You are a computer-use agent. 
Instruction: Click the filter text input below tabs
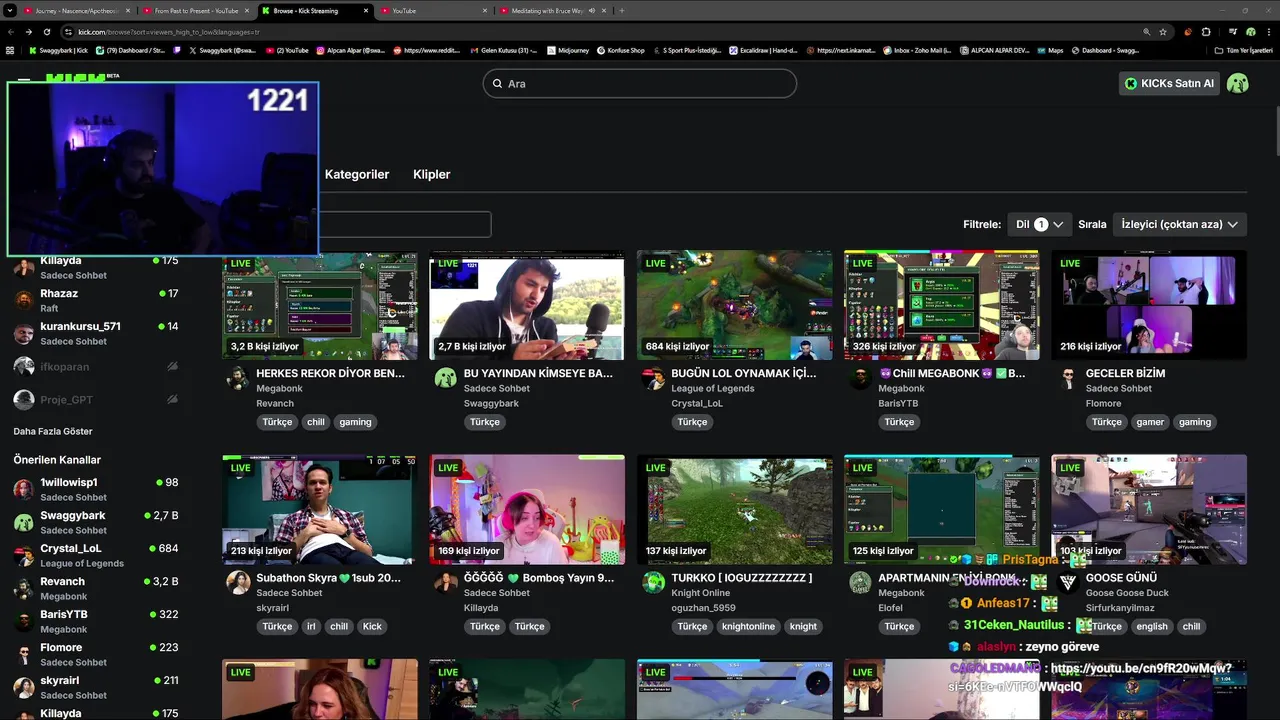coord(404,224)
